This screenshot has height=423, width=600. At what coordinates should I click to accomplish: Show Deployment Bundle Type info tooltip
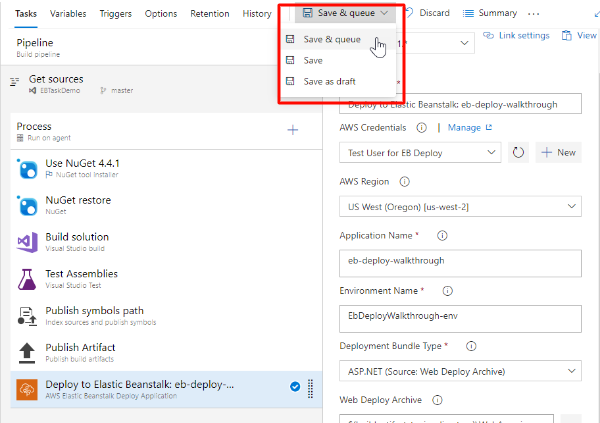(x=471, y=346)
